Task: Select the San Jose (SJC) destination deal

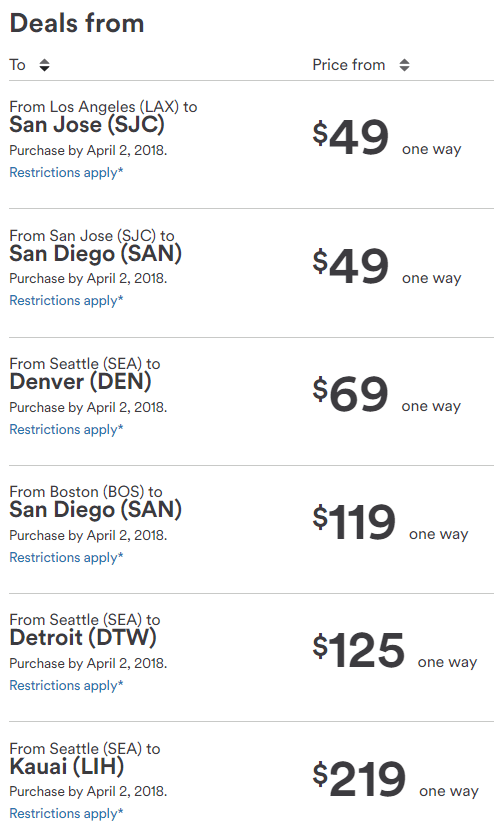Action: pyautogui.click(x=87, y=125)
